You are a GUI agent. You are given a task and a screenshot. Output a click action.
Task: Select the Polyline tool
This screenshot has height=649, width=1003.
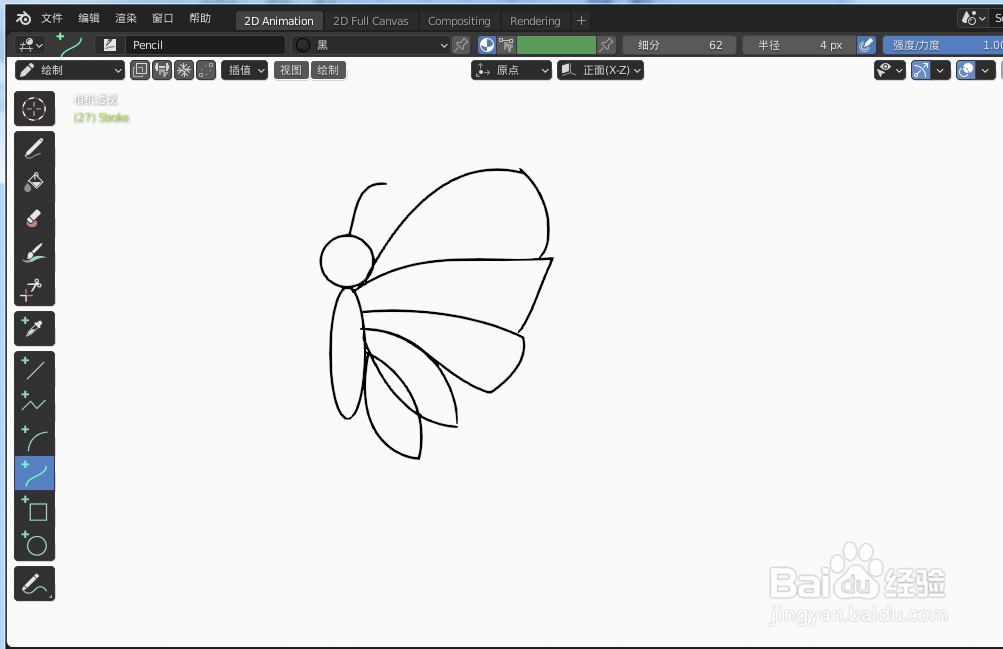tap(35, 403)
